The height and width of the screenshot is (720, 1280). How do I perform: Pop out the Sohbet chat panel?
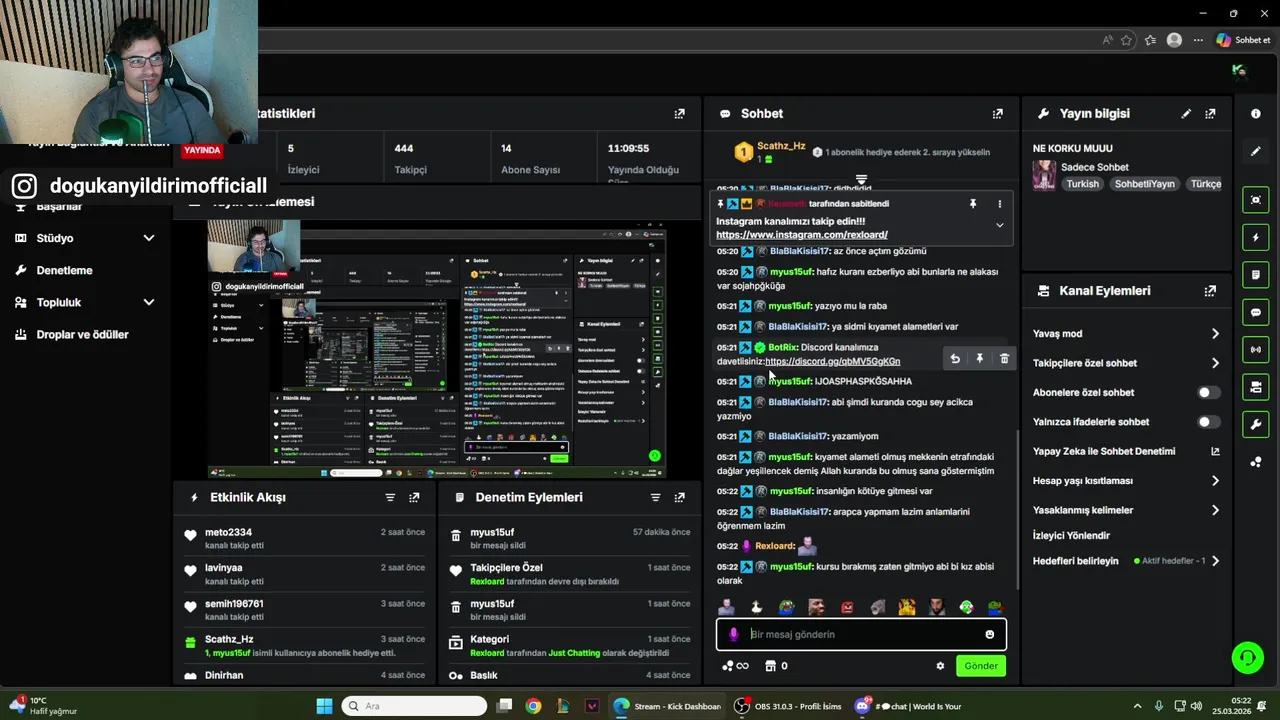(997, 114)
